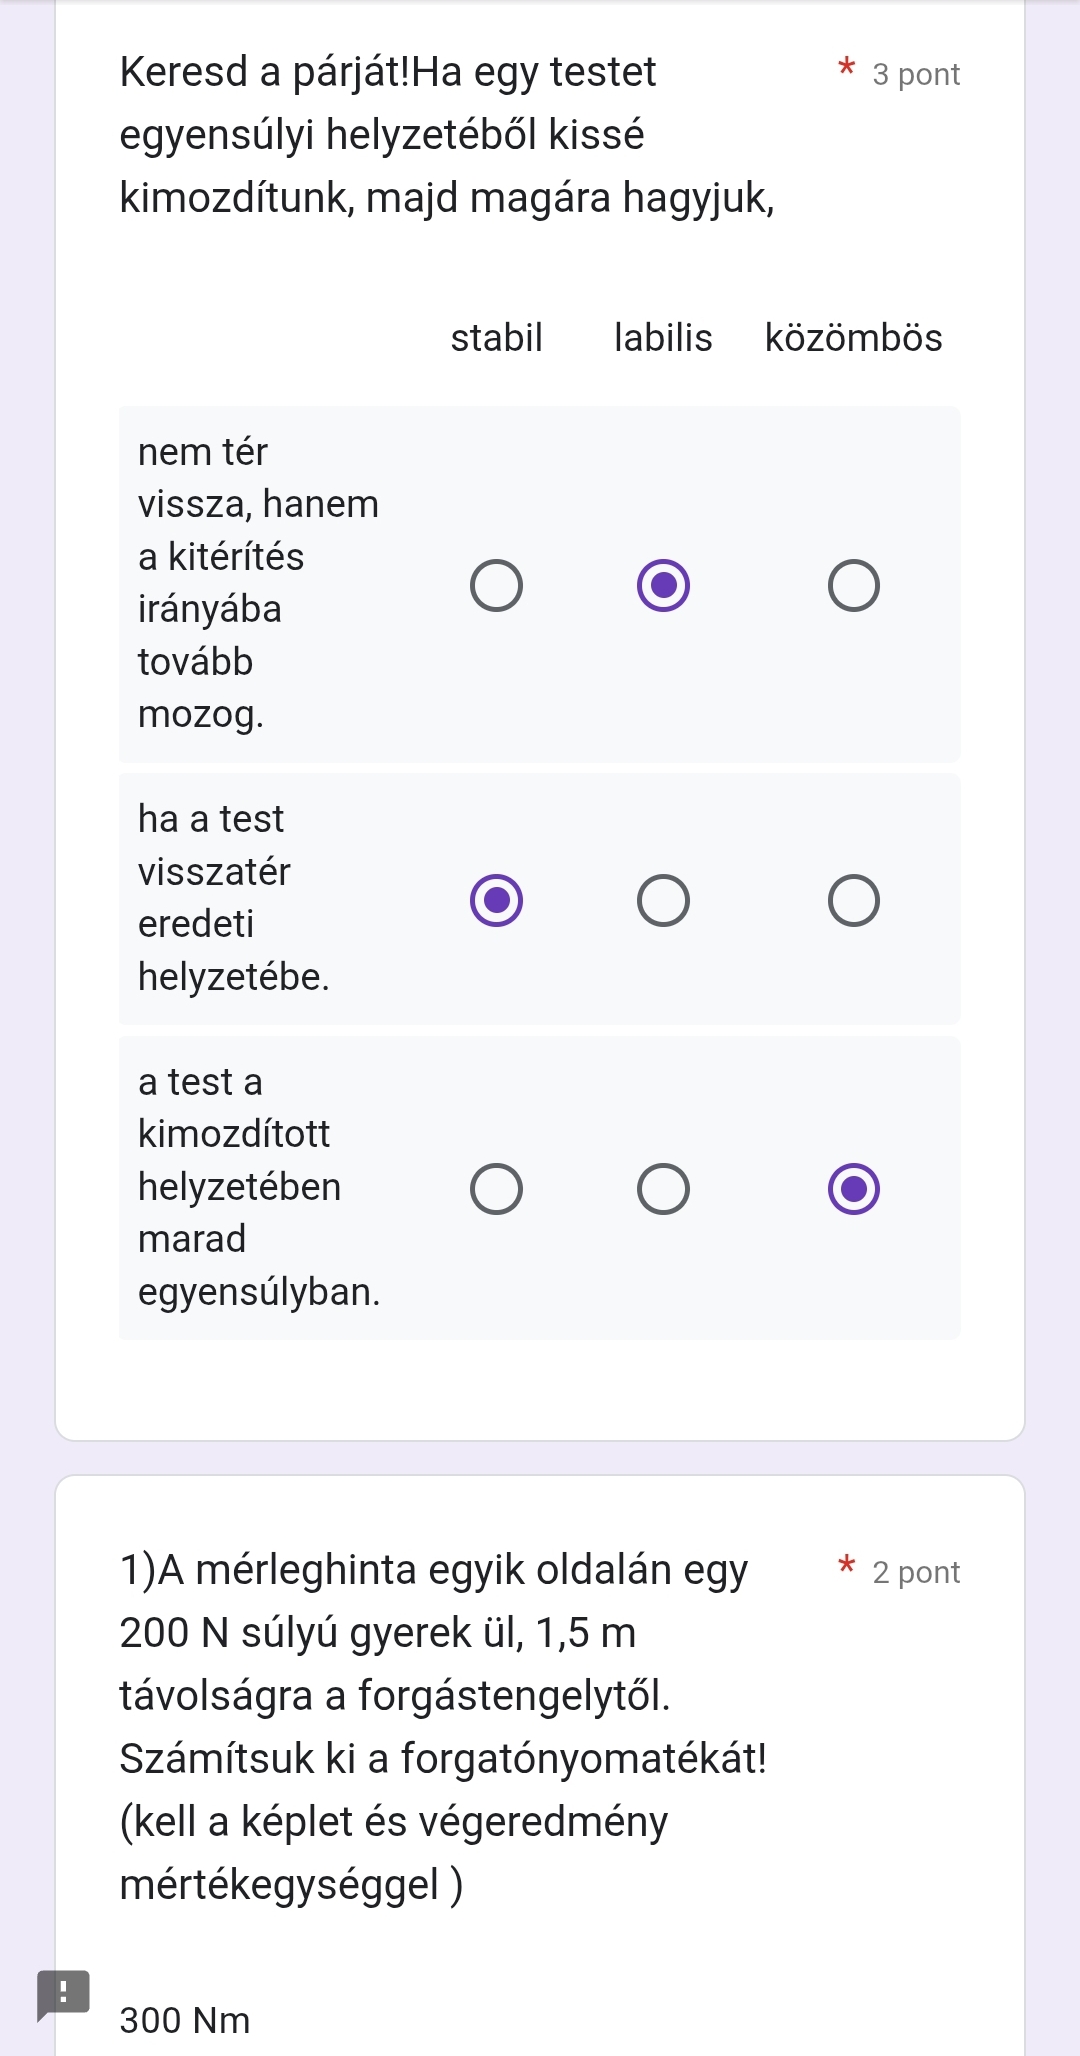Click the 'ha a test visszatér' row label
The height and width of the screenshot is (2056, 1080).
234,898
